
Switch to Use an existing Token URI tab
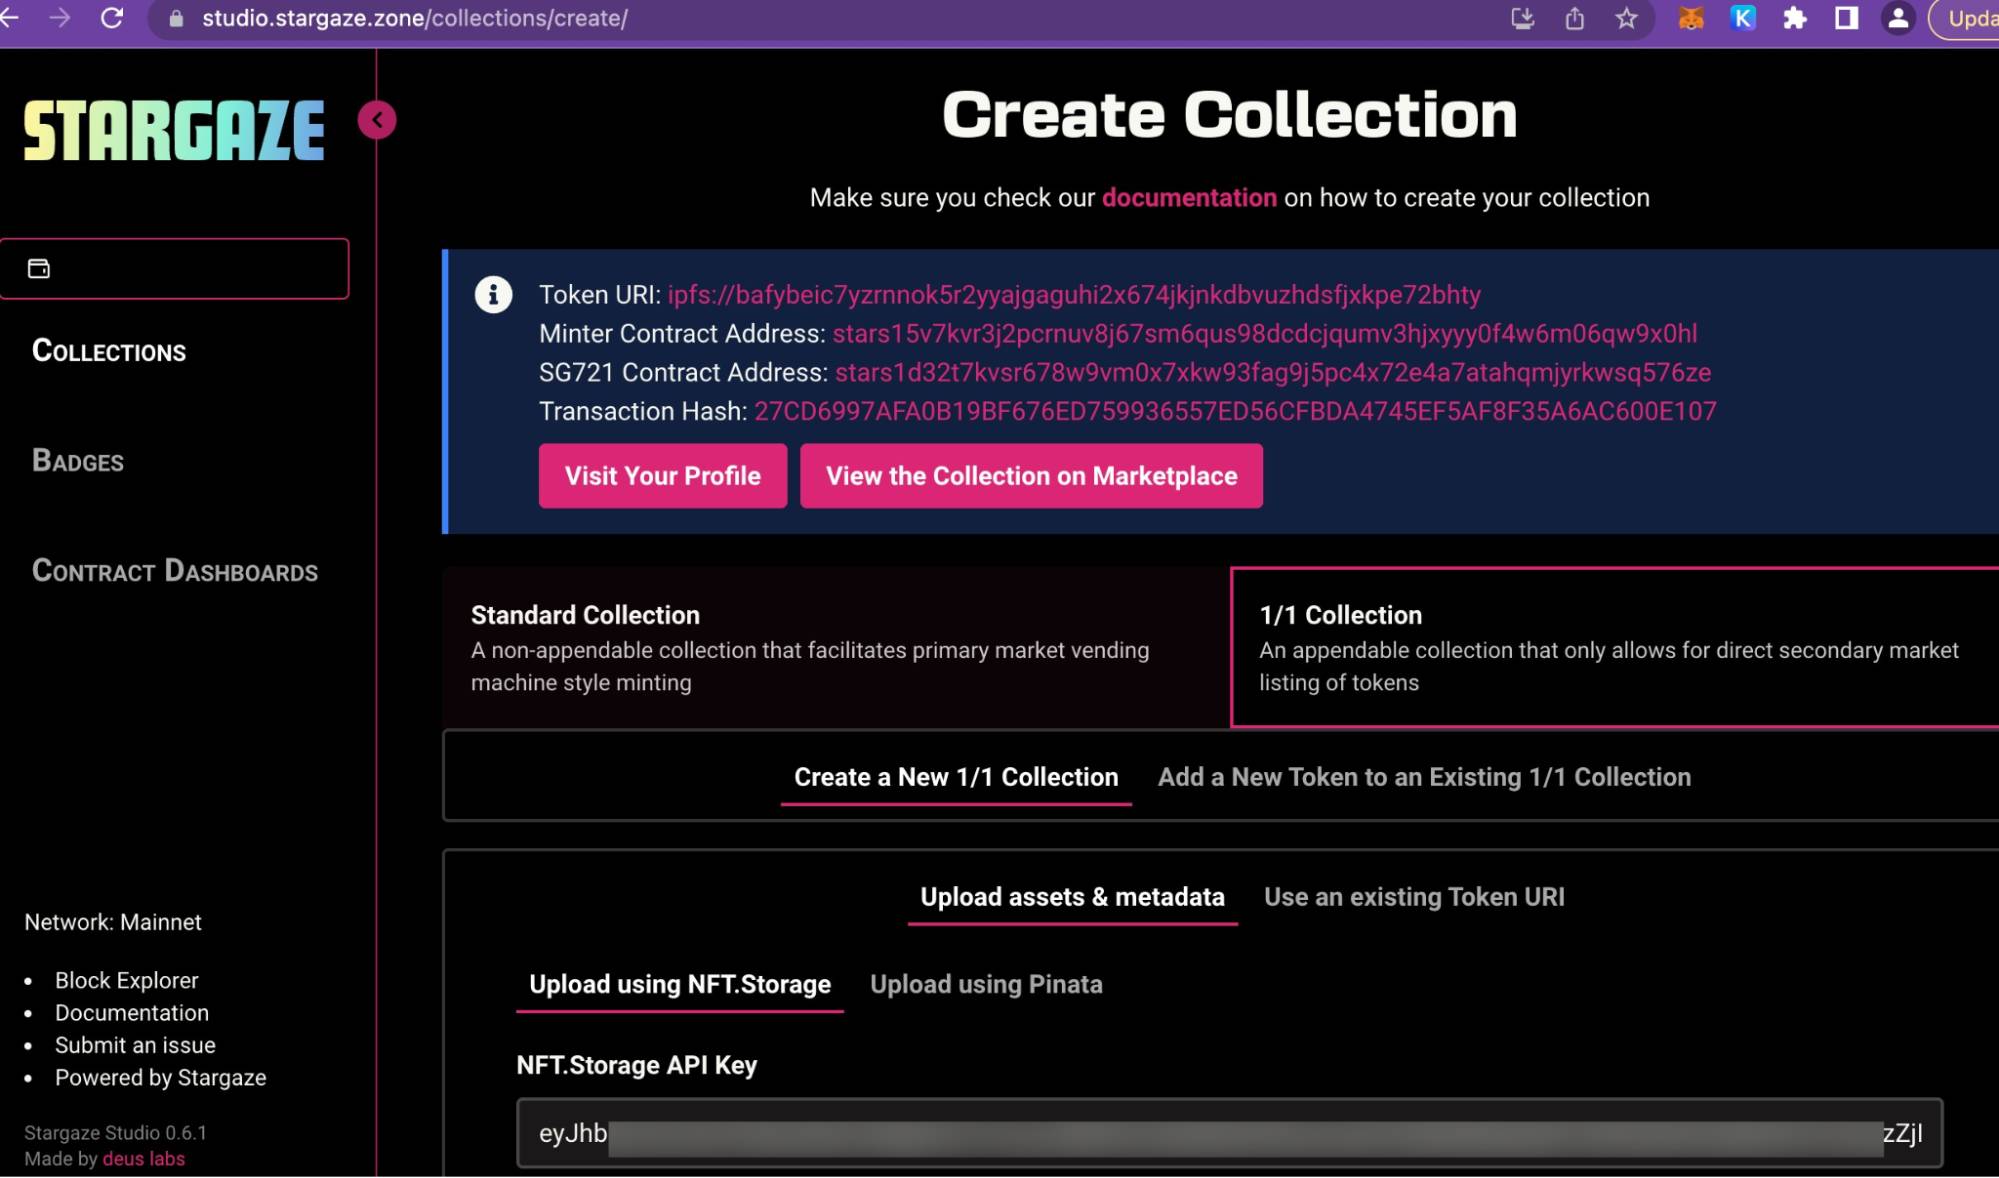coord(1414,897)
